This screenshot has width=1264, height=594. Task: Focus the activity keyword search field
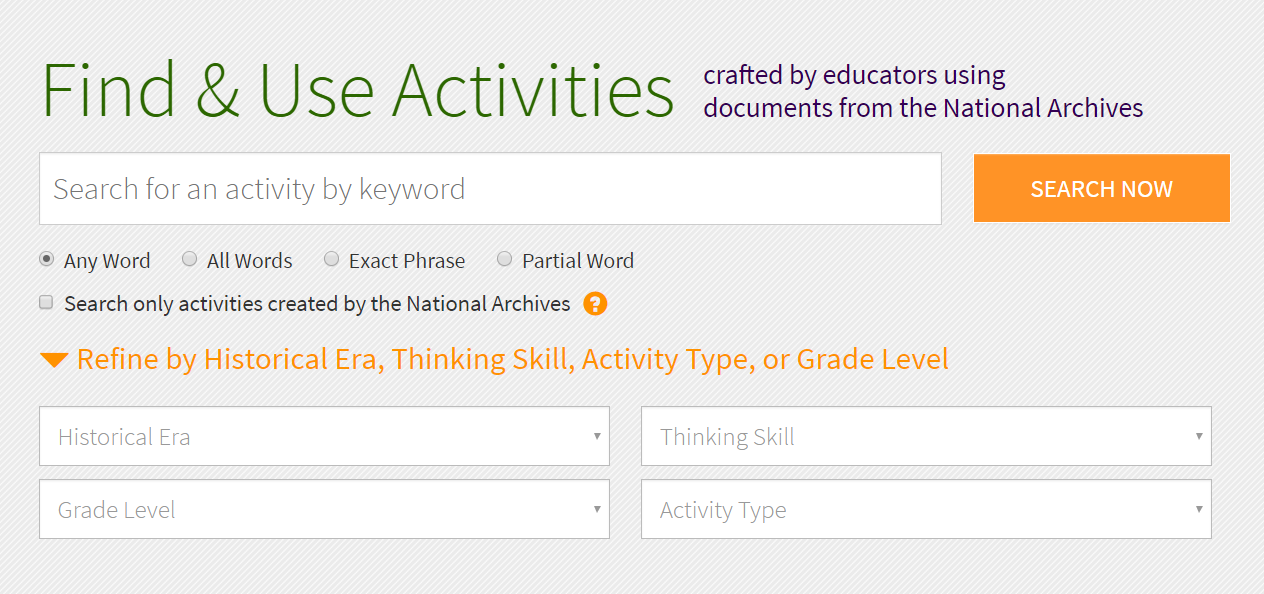click(x=490, y=189)
